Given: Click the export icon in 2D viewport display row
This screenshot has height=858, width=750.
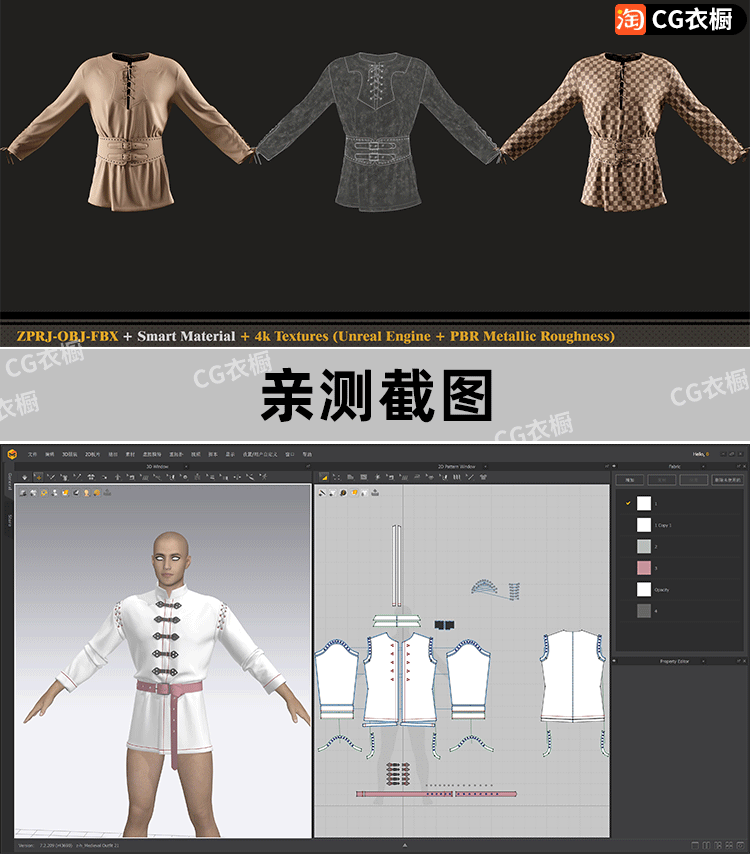Looking at the screenshot, I should pos(375,492).
